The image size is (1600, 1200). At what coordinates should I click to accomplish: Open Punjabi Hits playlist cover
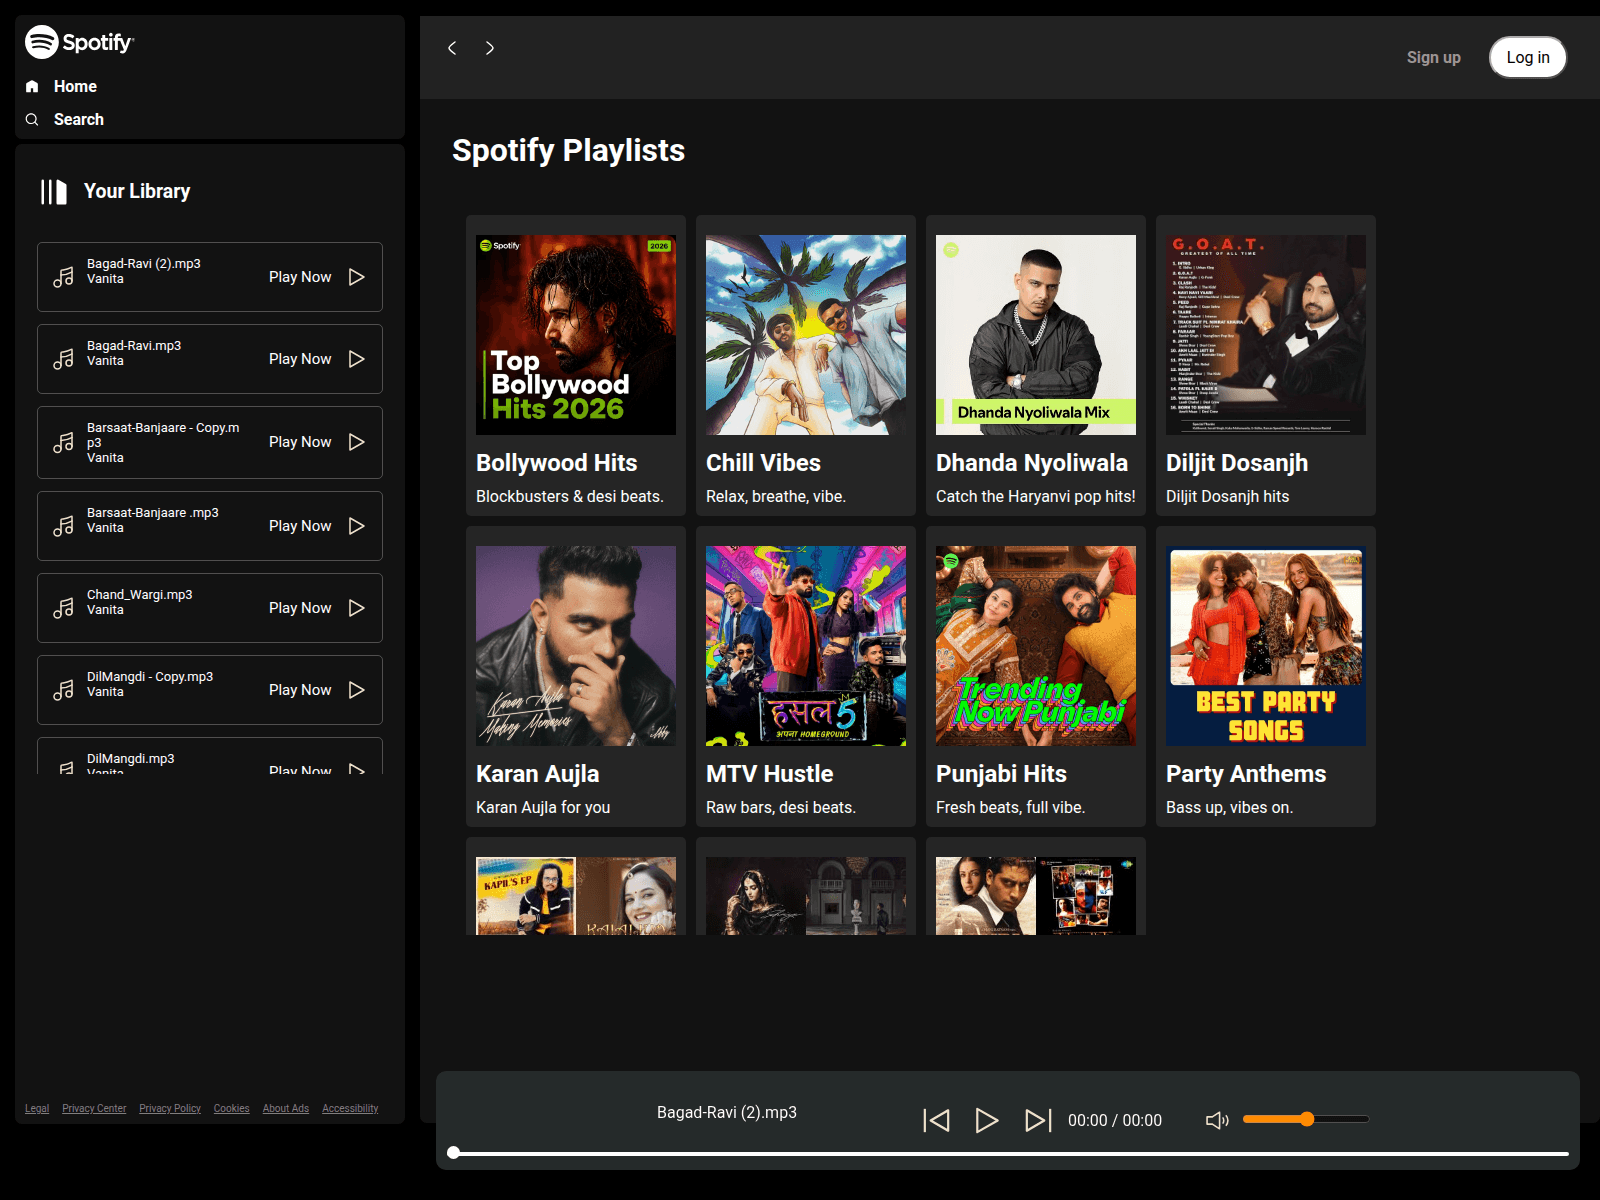(x=1036, y=646)
